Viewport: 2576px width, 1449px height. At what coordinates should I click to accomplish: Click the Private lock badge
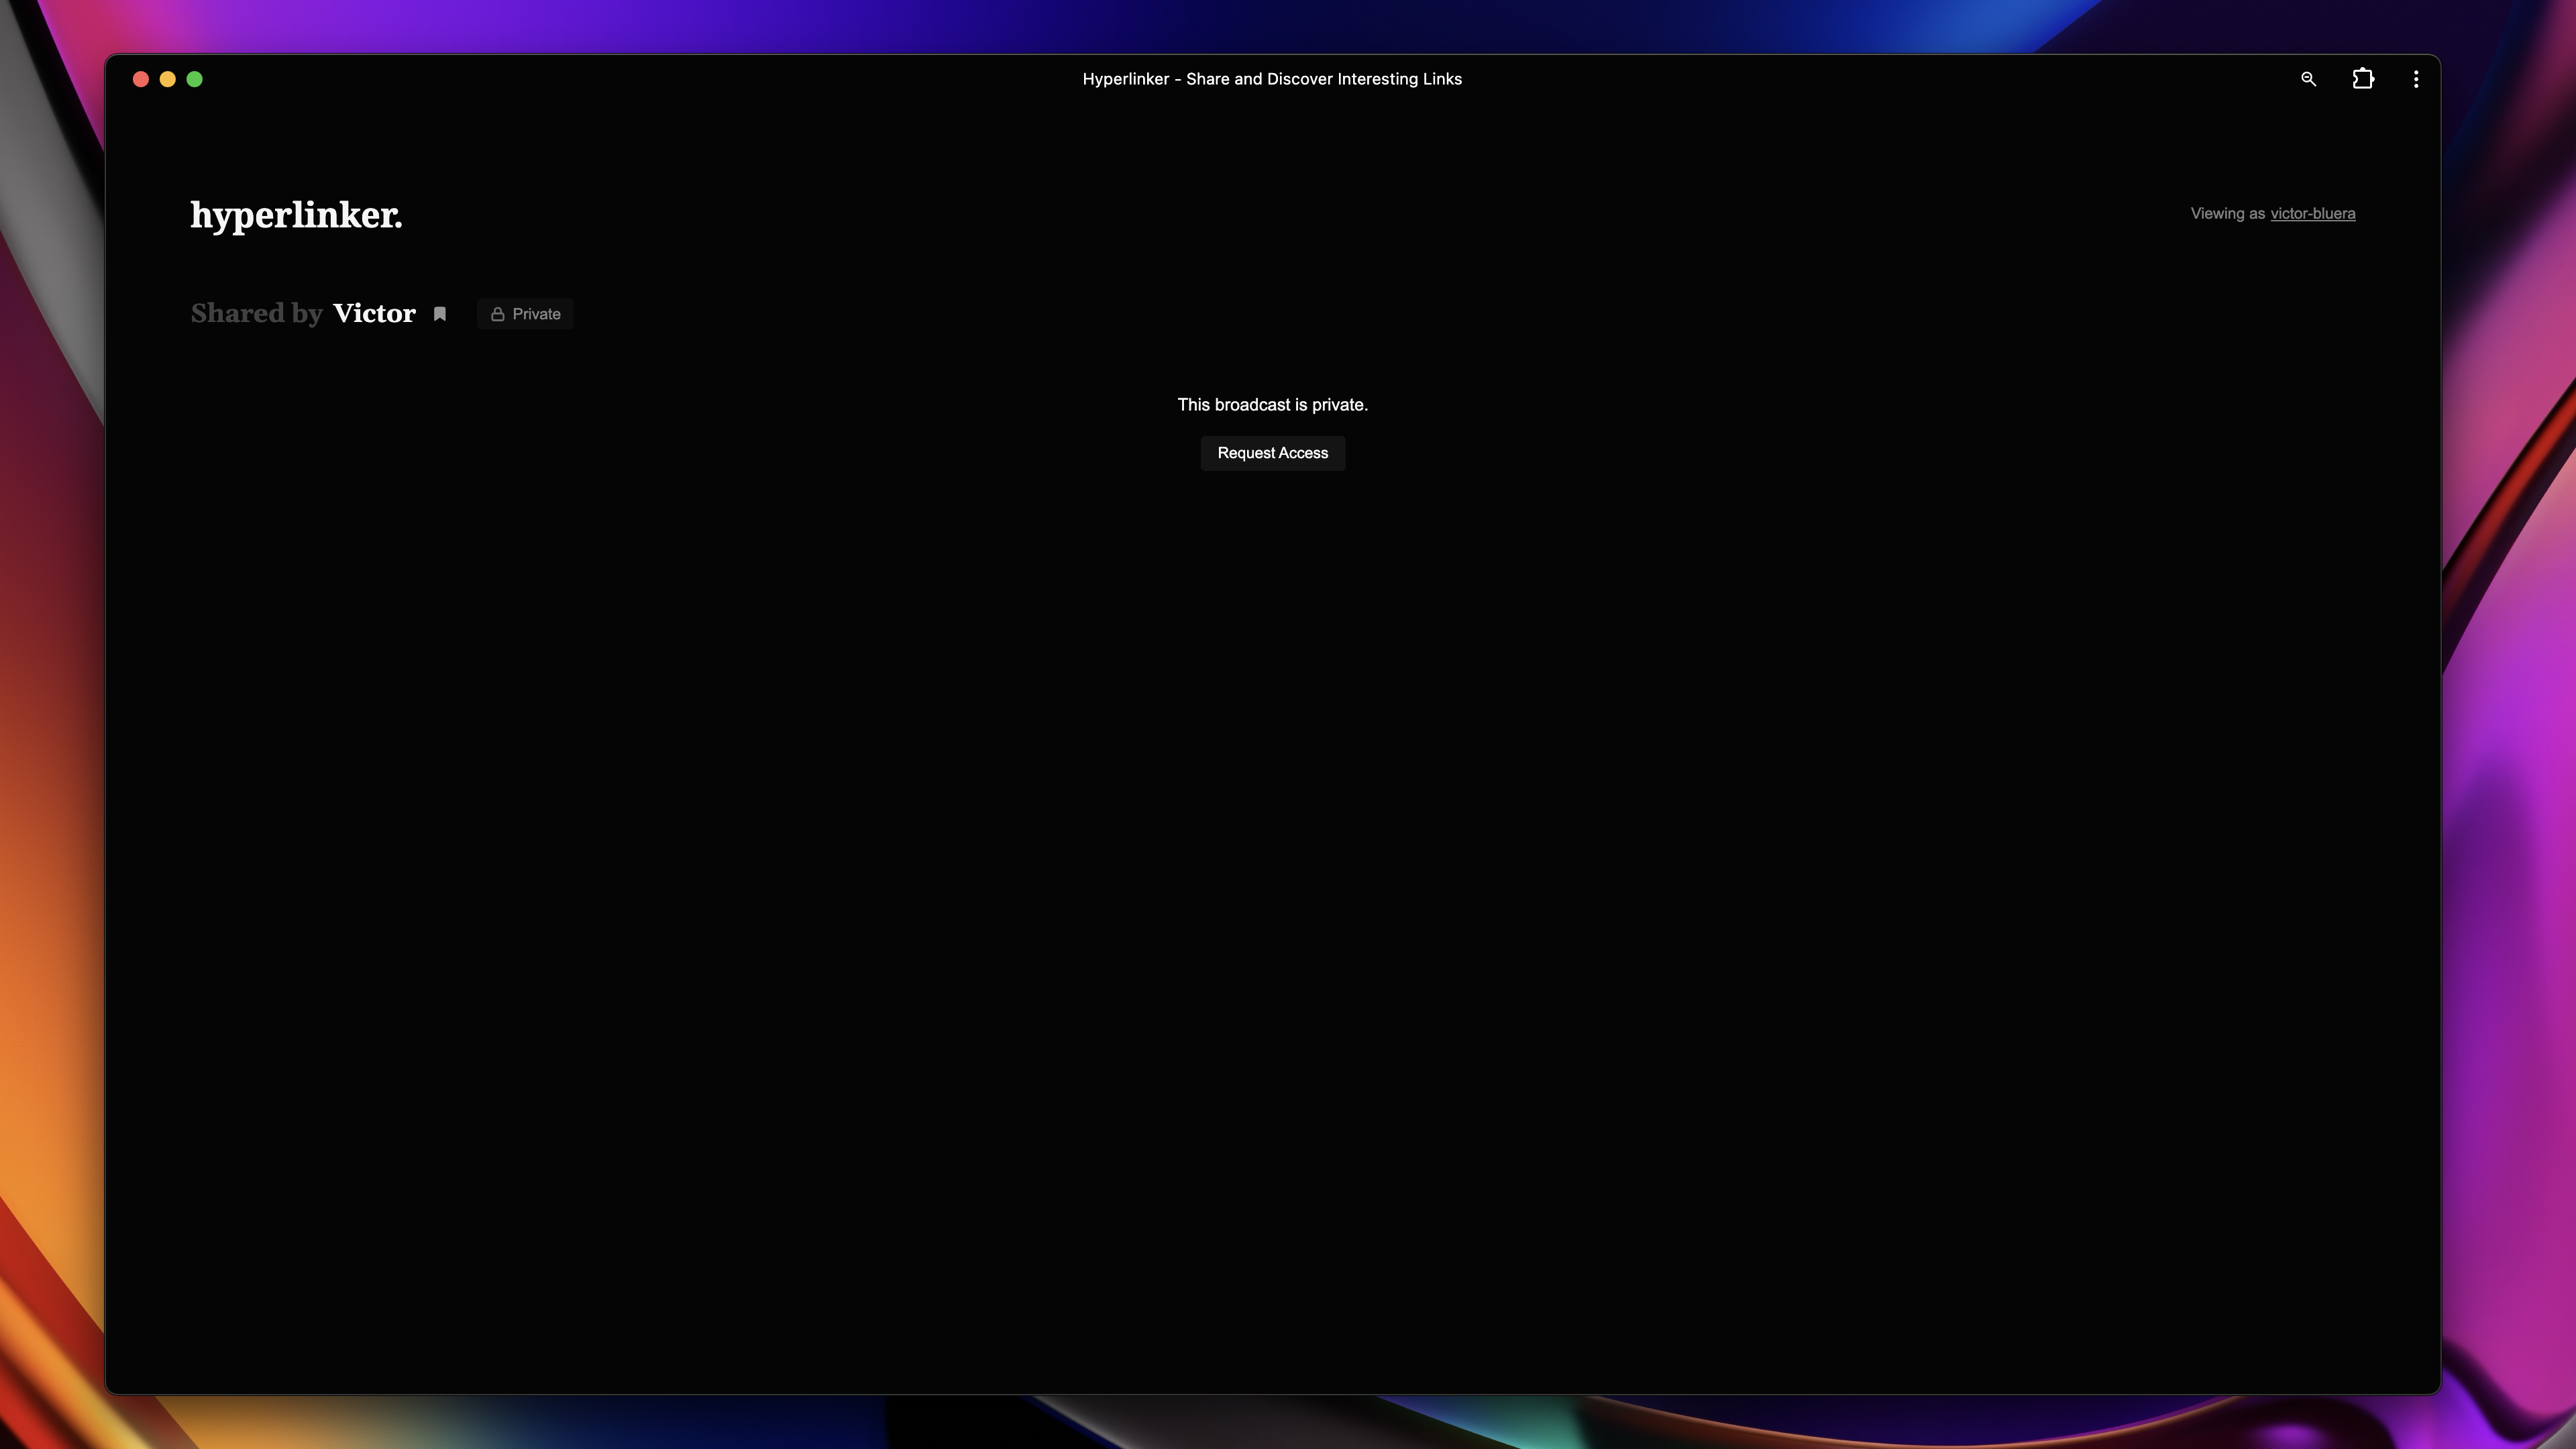525,314
